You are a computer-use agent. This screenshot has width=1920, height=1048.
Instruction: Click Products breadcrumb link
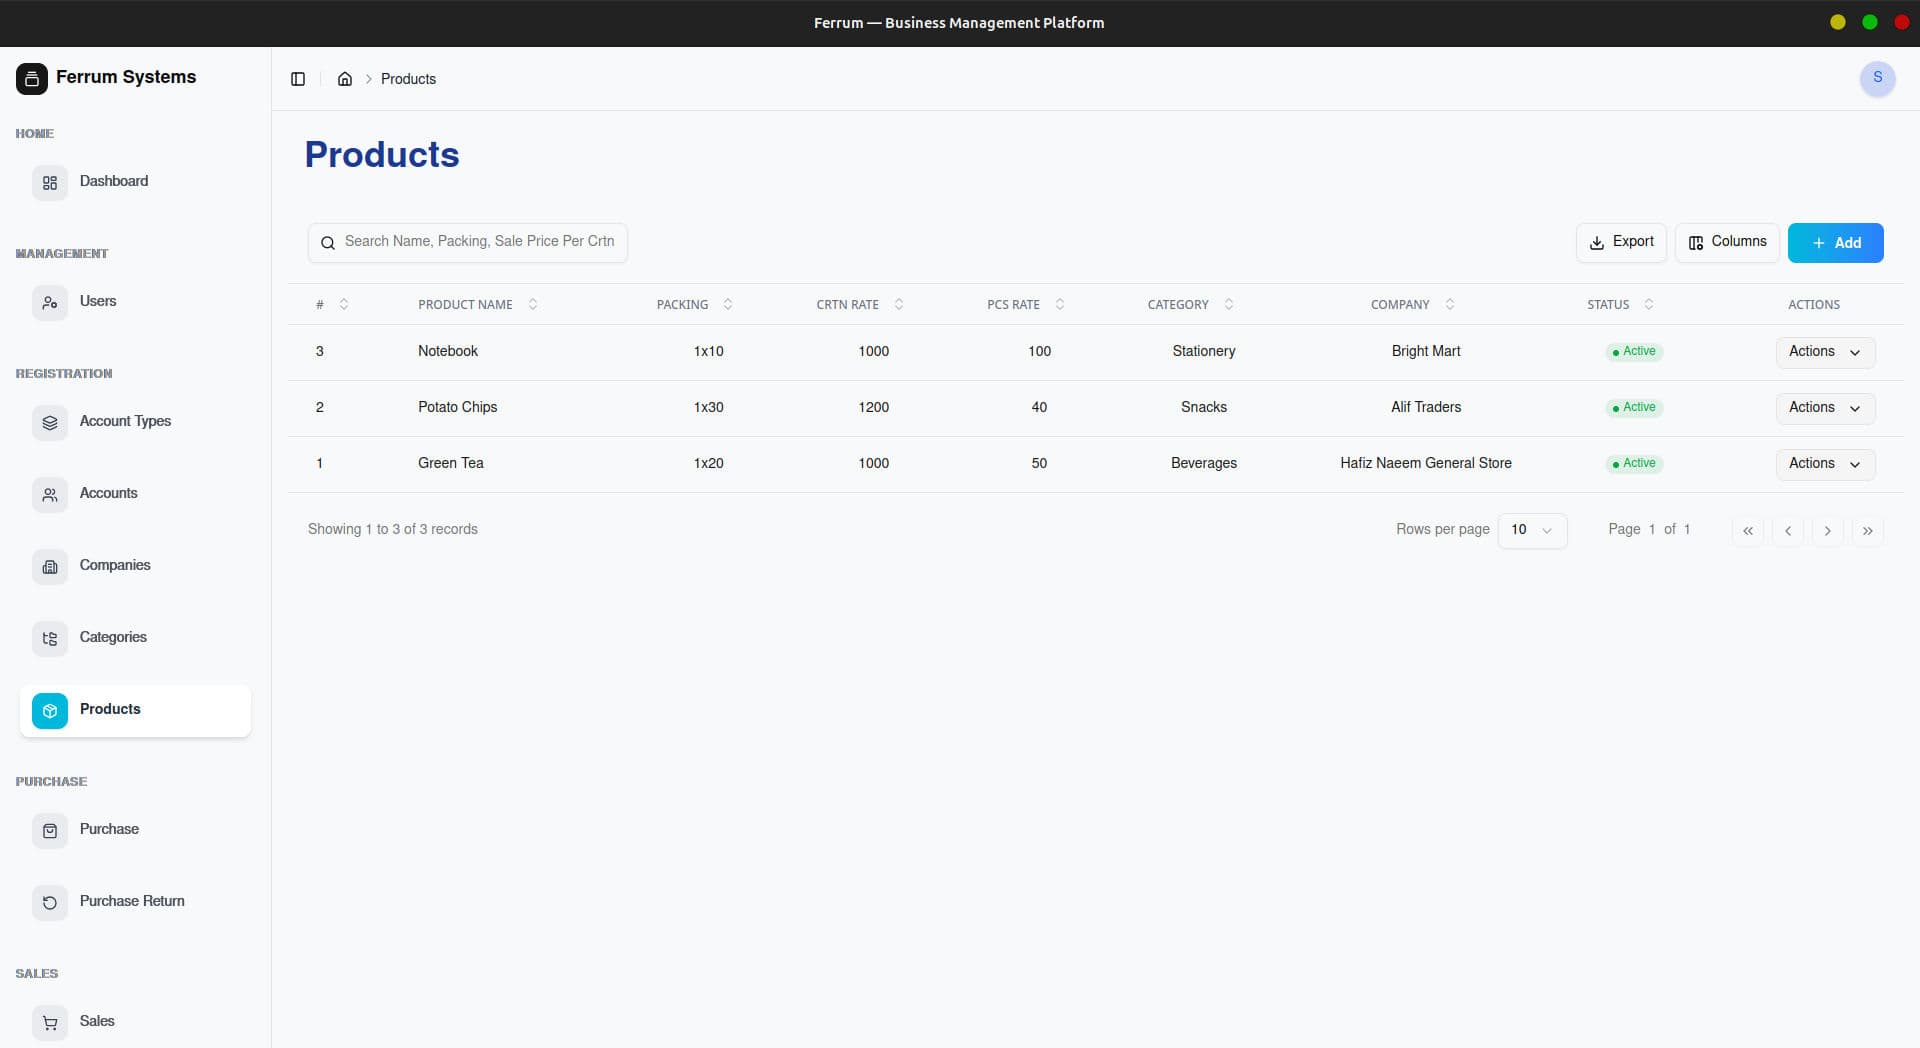coord(408,79)
